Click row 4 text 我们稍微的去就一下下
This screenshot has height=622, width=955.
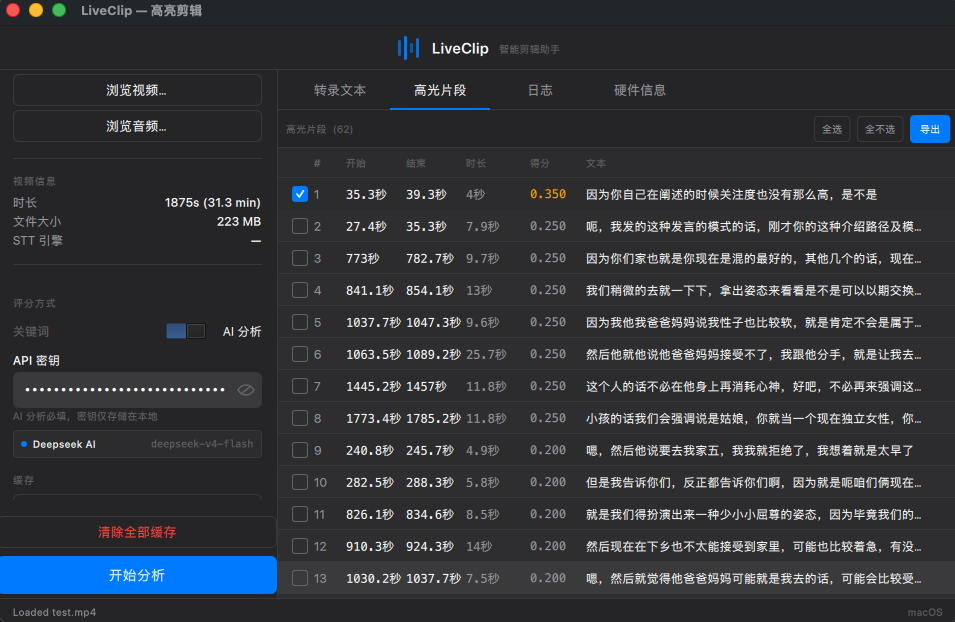tap(753, 291)
